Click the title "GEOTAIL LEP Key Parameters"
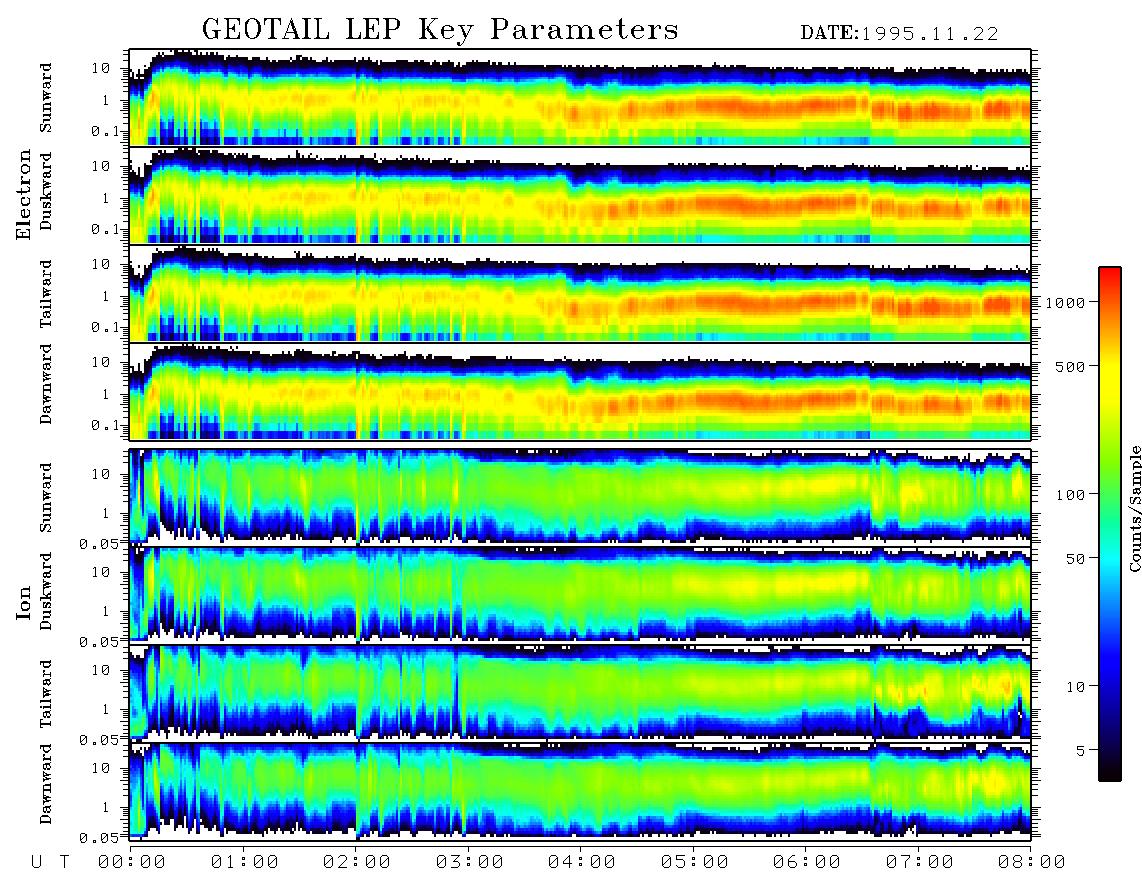This screenshot has width=1142, height=880. 440,30
